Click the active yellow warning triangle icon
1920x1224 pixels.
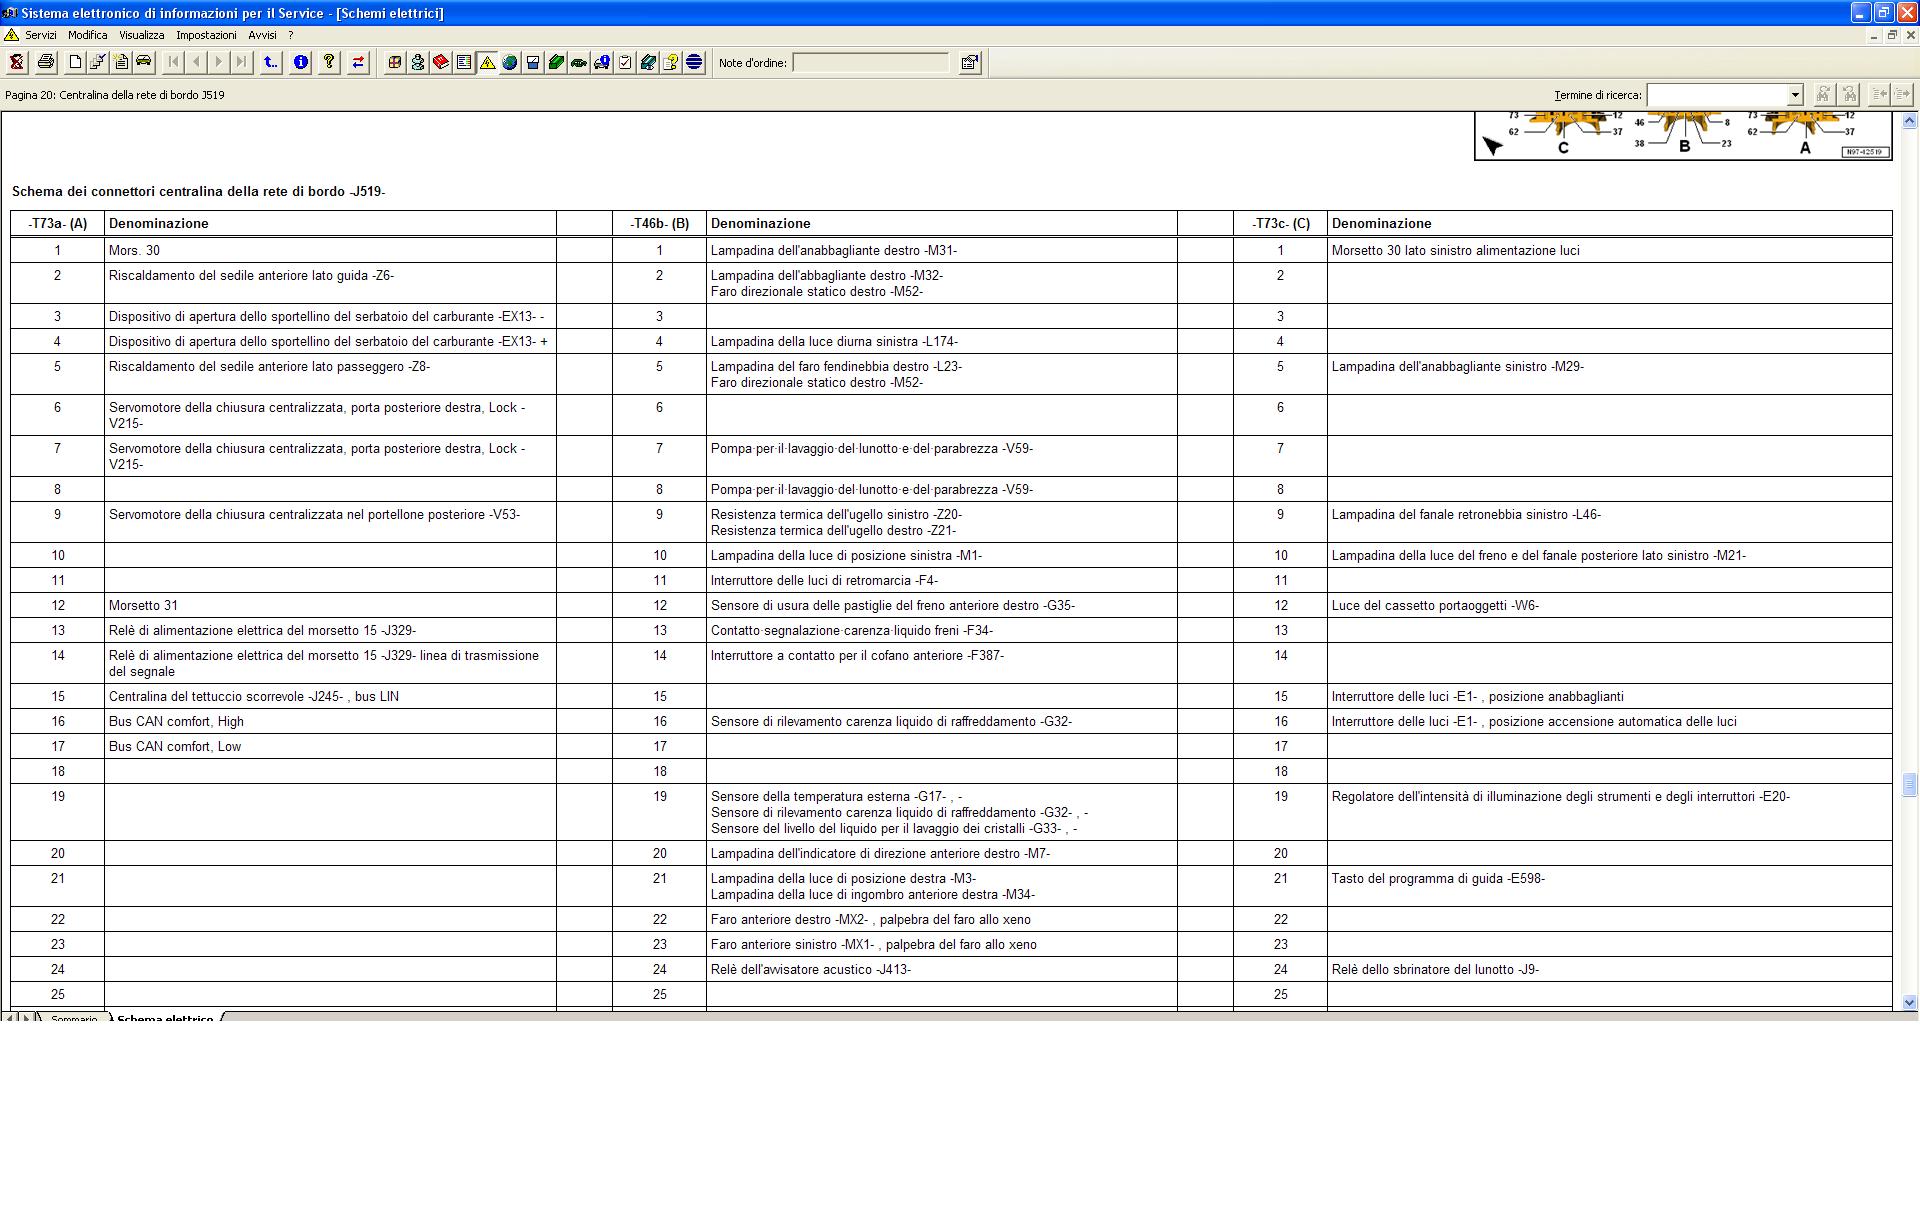(x=487, y=62)
